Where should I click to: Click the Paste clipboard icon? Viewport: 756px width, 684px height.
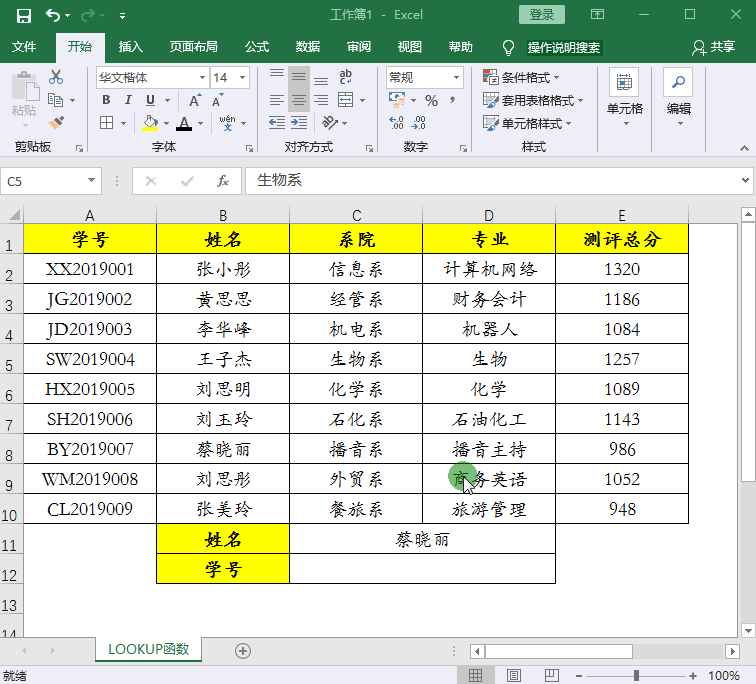(25, 87)
